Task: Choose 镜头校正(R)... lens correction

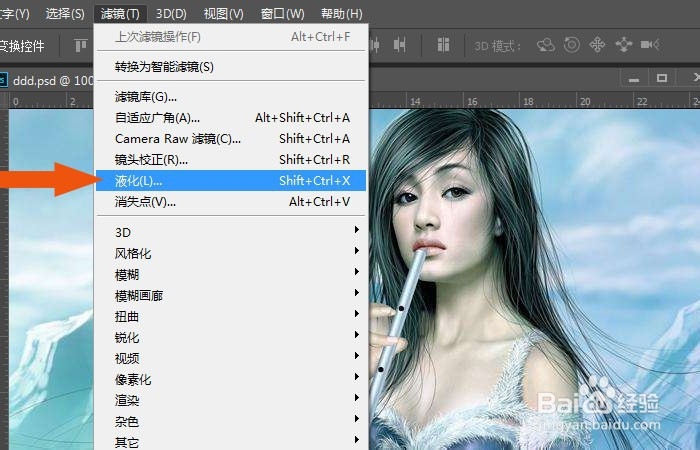Action: tap(231, 160)
